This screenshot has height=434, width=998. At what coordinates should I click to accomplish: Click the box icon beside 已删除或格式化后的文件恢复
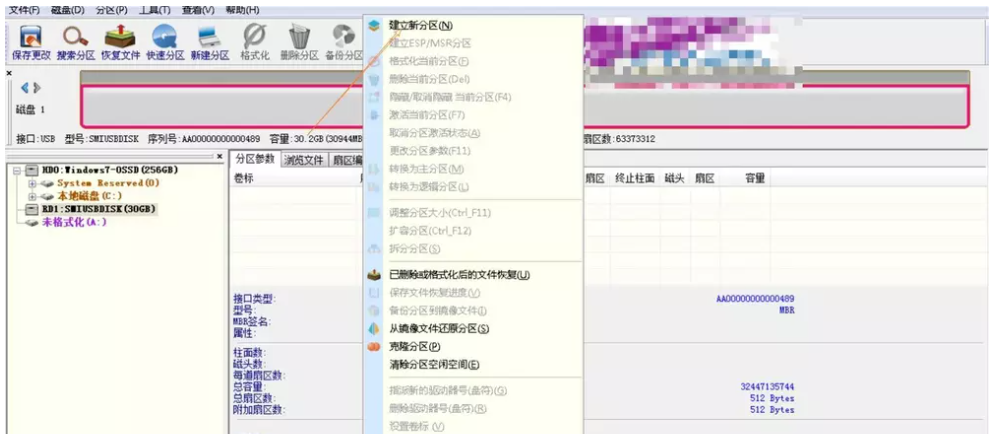click(x=374, y=275)
